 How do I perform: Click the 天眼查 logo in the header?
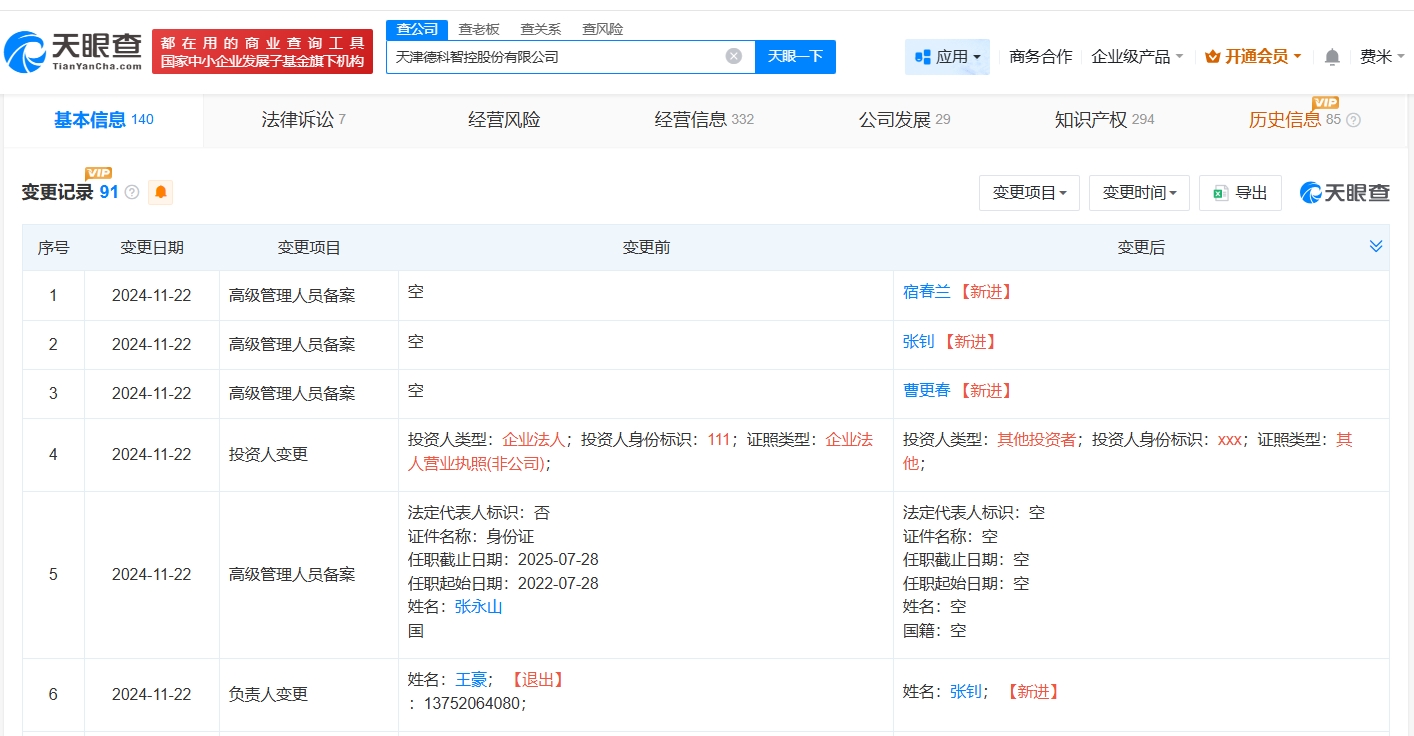pos(73,52)
